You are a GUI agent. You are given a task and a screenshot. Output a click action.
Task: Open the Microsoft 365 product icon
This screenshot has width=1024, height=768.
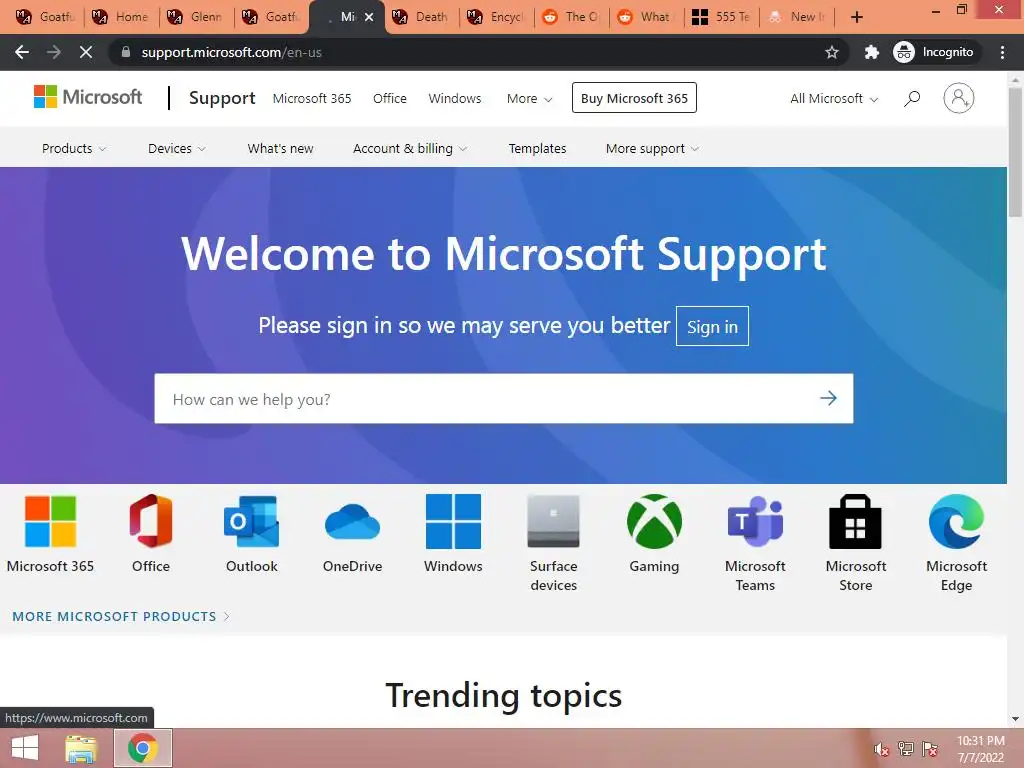pyautogui.click(x=50, y=520)
